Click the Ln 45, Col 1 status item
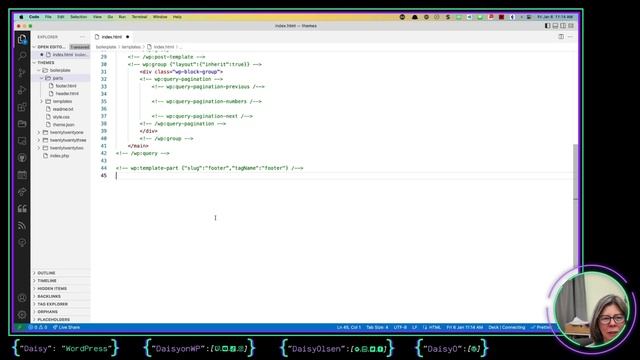Screen dimensions: 640x360 coord(349,327)
